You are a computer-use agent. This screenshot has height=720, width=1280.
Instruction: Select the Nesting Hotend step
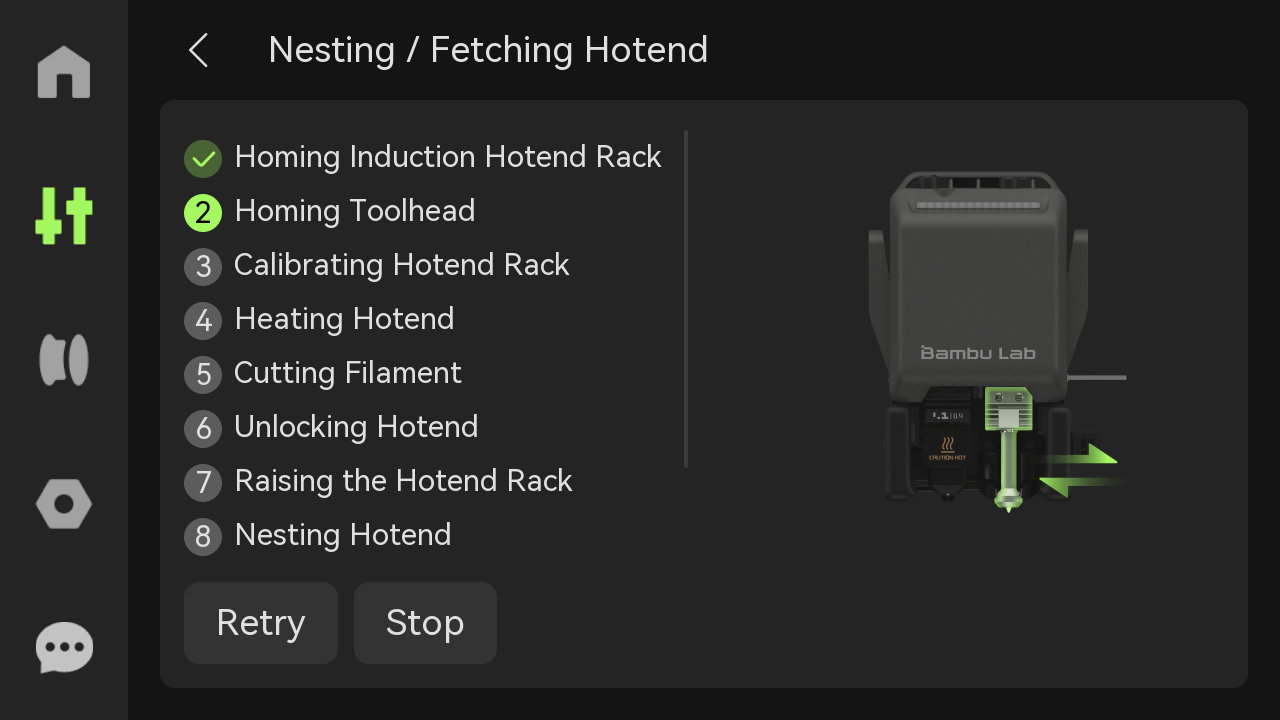tap(343, 535)
